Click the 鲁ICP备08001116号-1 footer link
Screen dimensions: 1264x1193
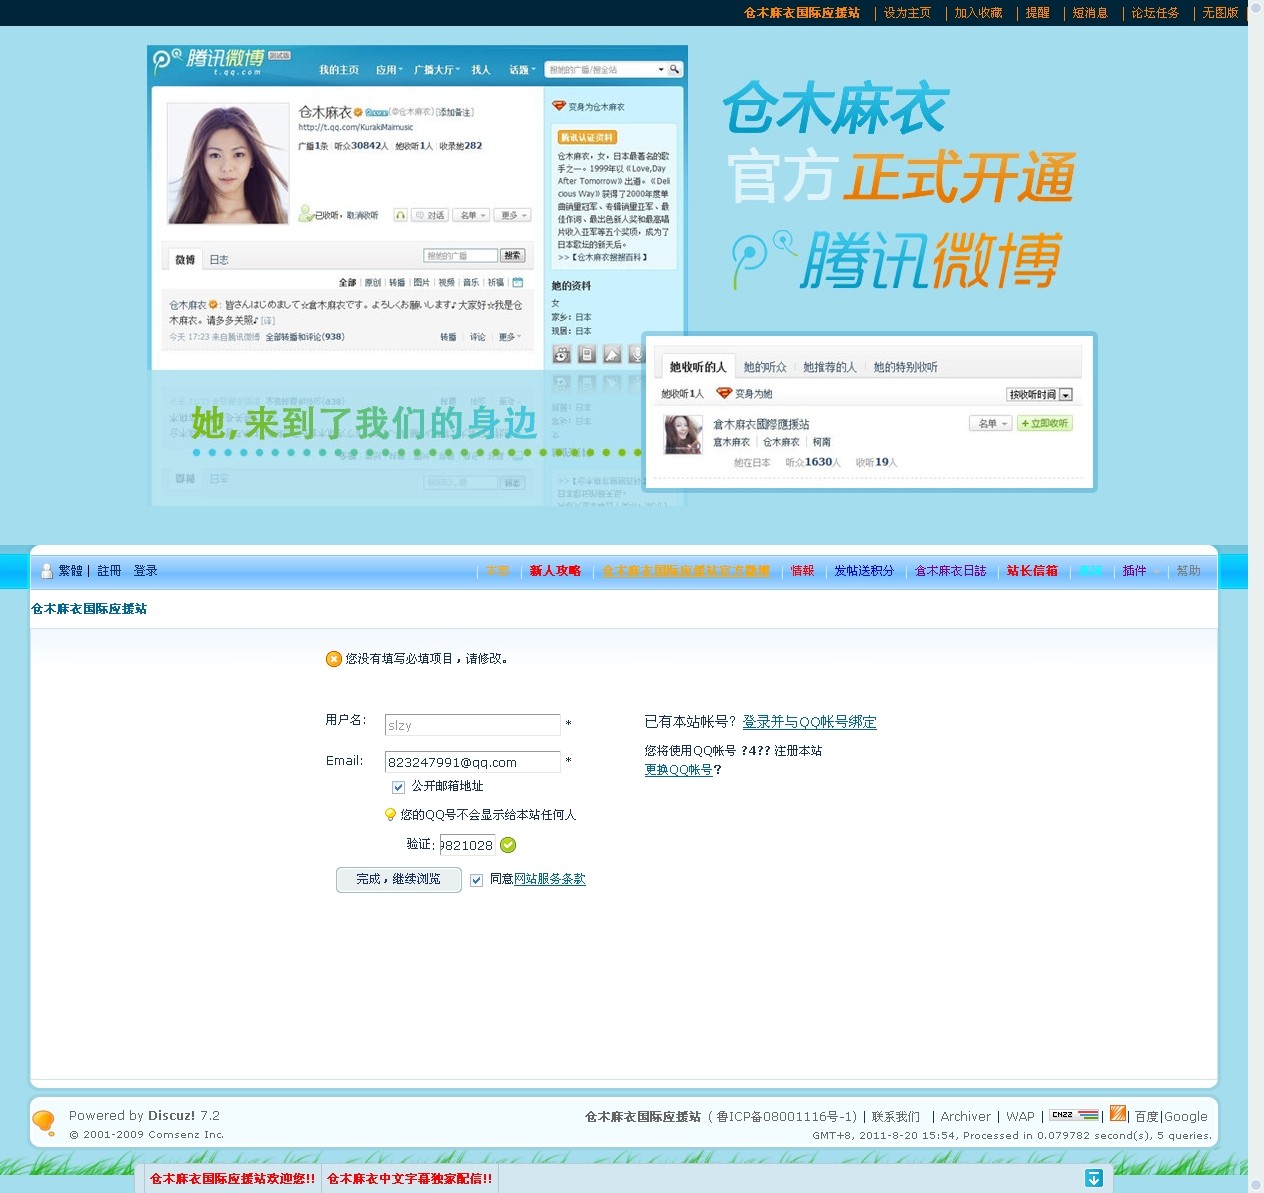[x=786, y=1117]
